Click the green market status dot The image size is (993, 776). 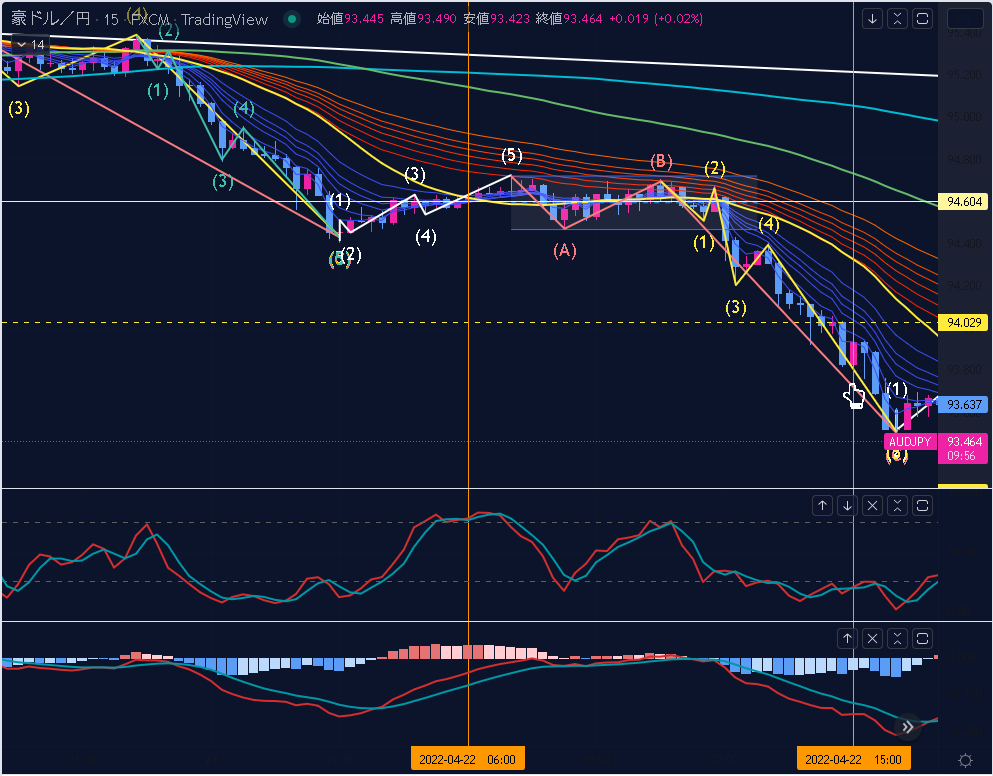click(291, 18)
